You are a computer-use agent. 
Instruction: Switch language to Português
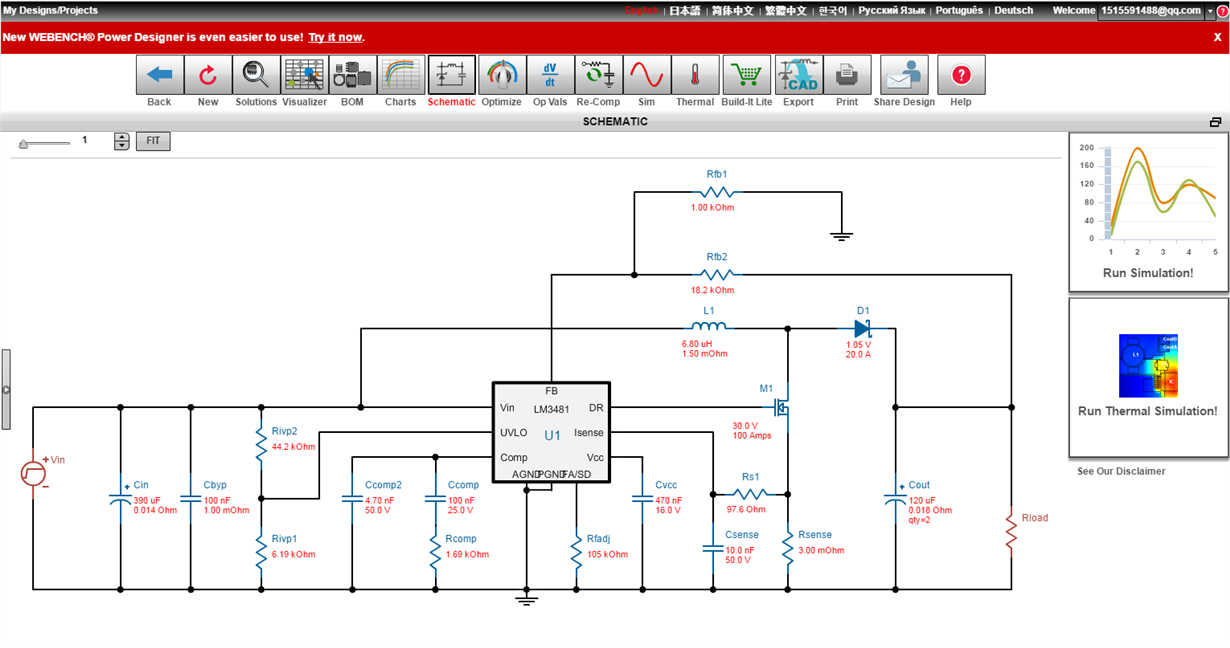tap(960, 10)
